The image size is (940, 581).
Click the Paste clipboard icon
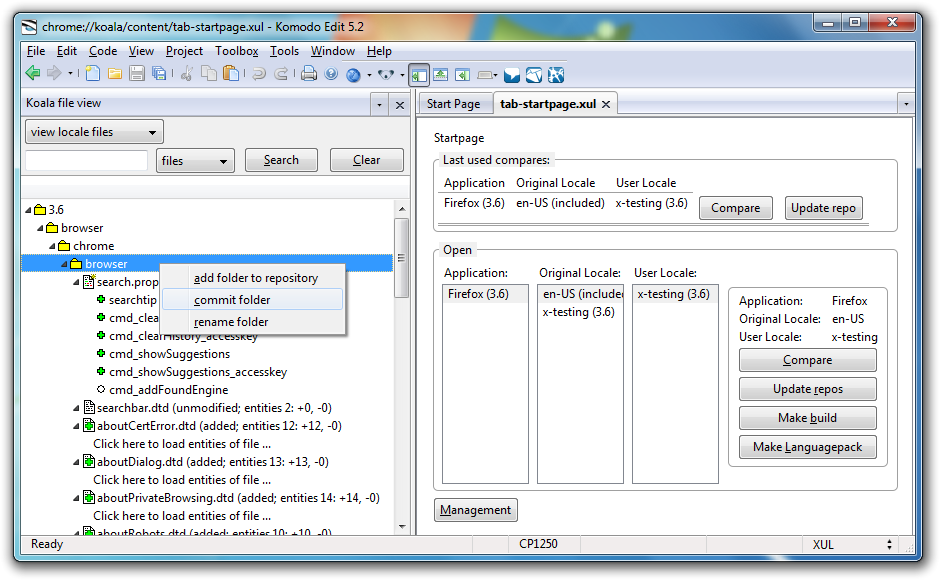(231, 74)
